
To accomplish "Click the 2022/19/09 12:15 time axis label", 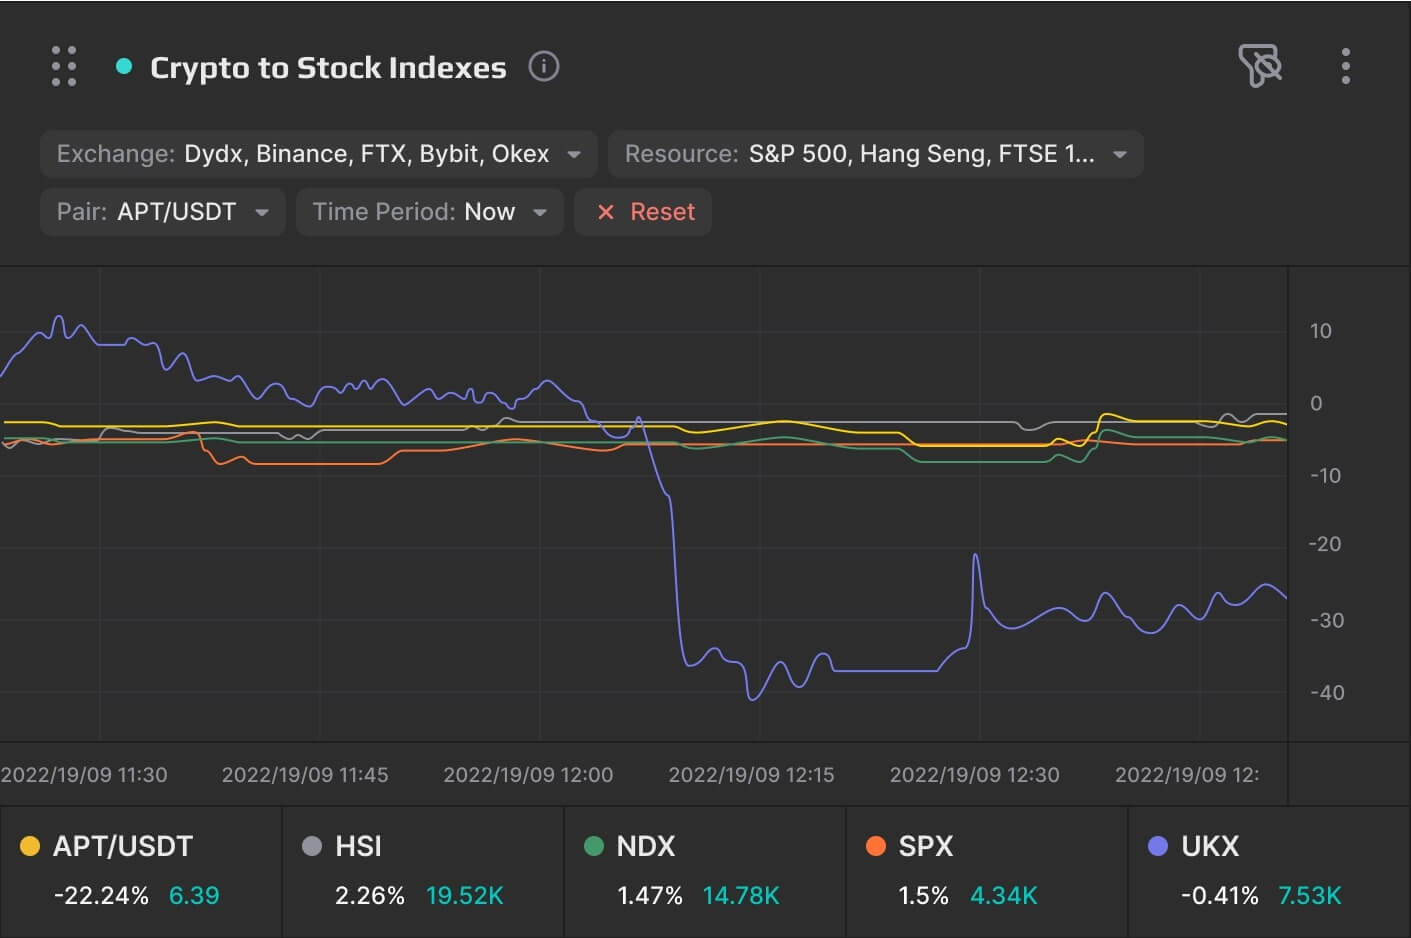I will click(x=751, y=775).
